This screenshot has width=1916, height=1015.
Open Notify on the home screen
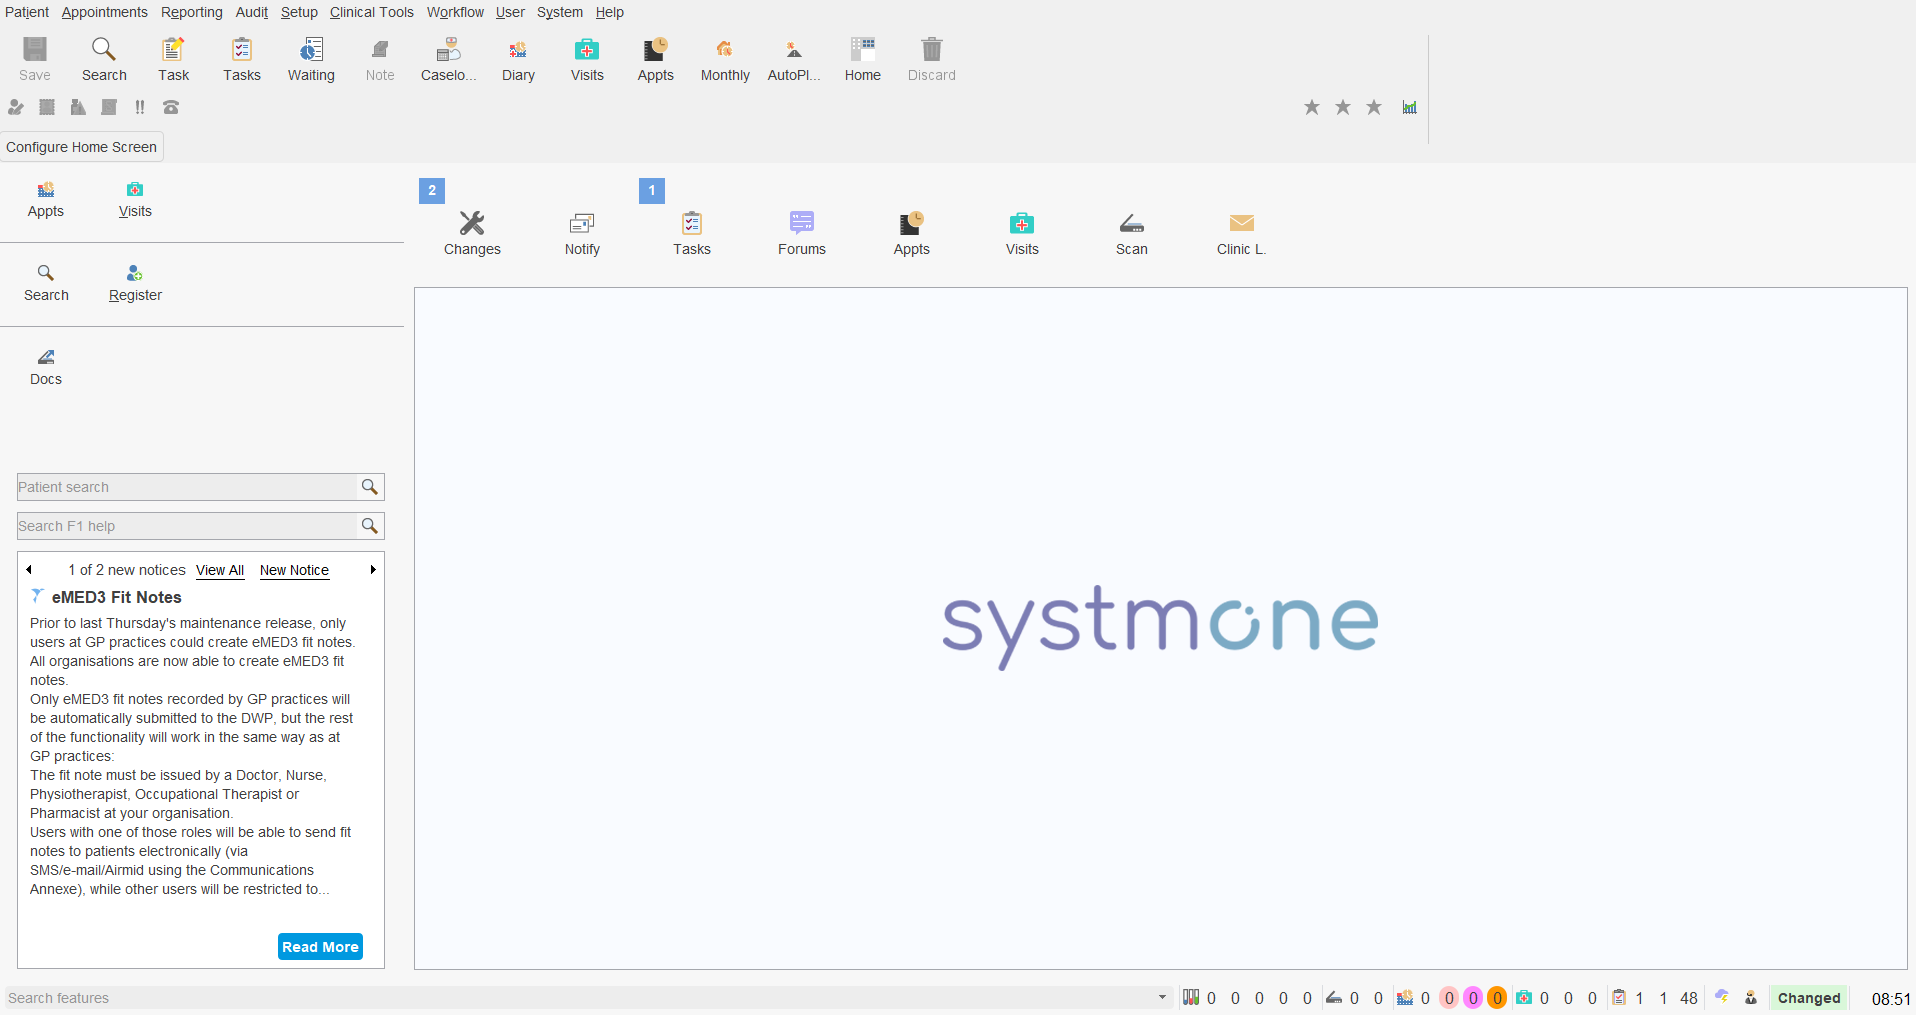point(582,234)
